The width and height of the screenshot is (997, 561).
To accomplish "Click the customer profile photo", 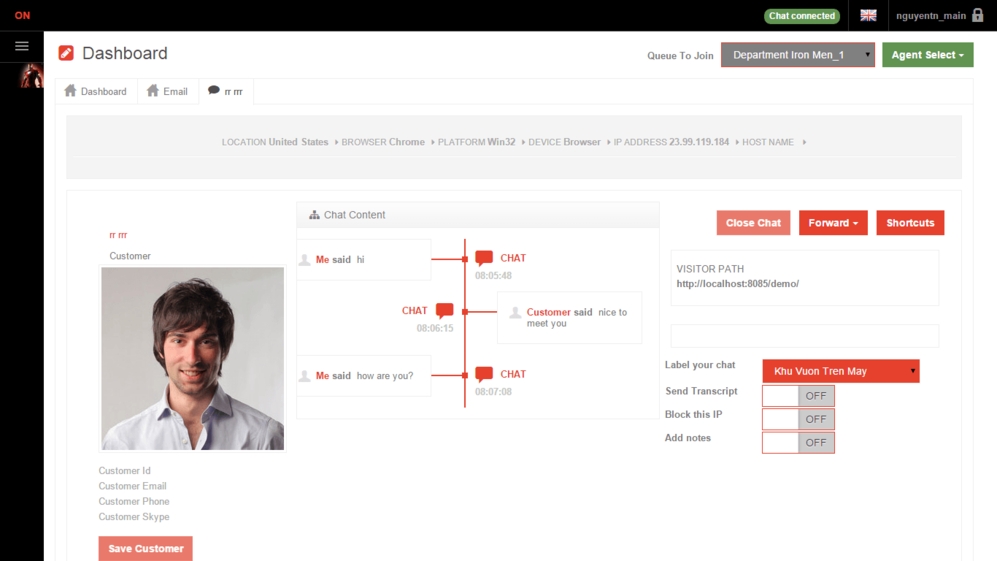I will [193, 358].
